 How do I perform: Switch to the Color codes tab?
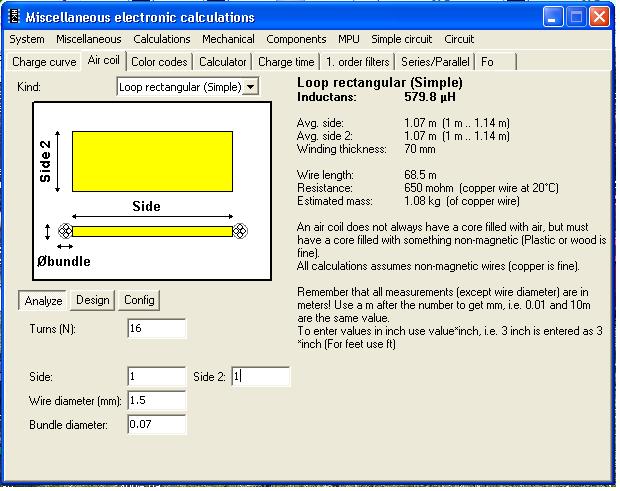[159, 62]
